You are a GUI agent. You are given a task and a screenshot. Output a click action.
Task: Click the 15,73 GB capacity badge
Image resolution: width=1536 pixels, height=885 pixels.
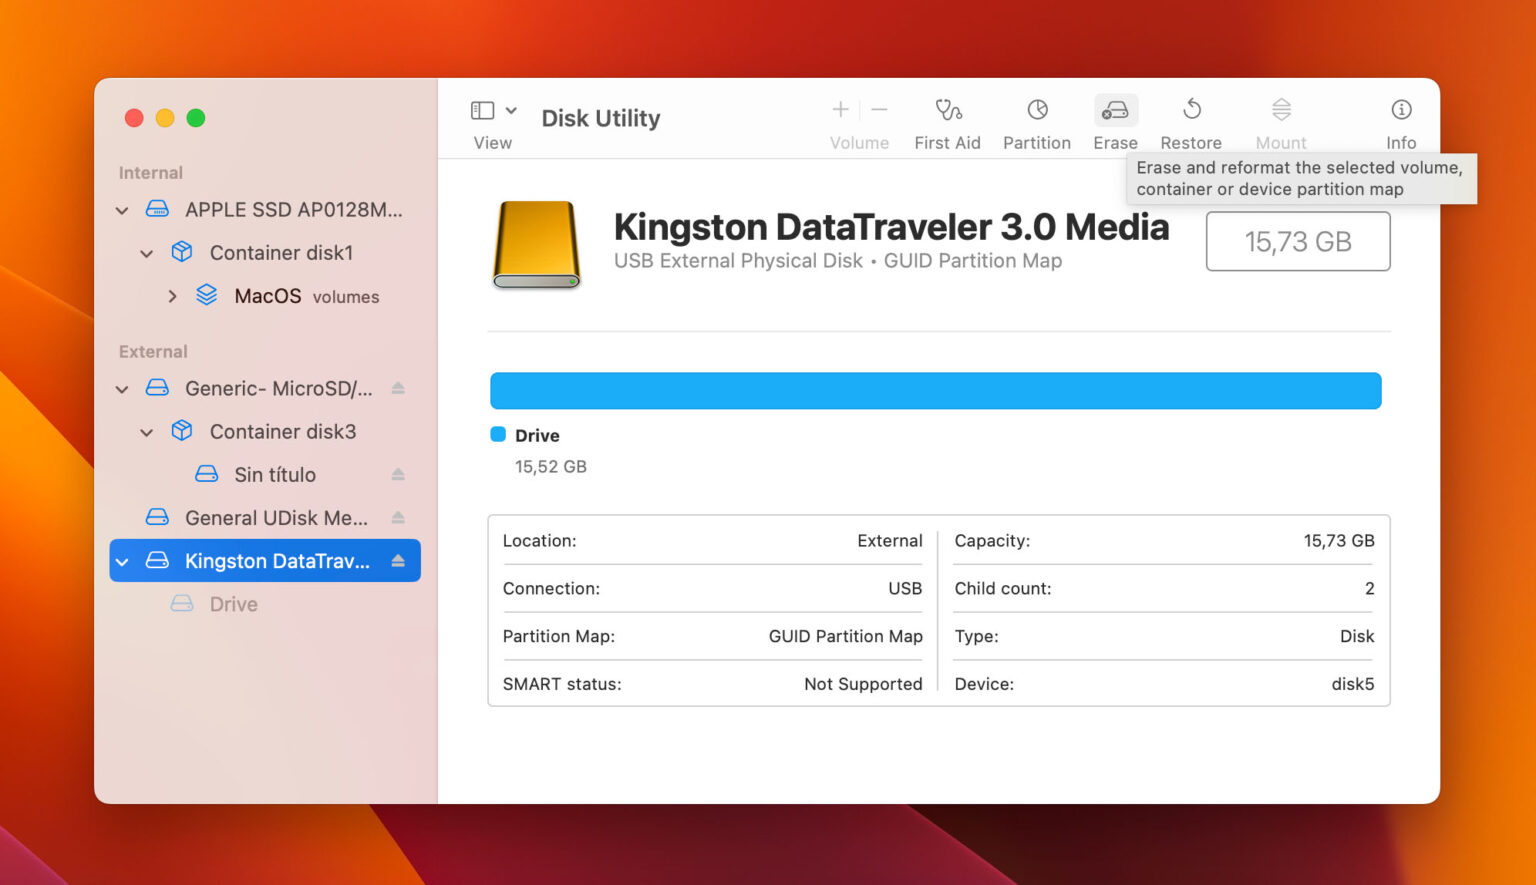click(1297, 241)
